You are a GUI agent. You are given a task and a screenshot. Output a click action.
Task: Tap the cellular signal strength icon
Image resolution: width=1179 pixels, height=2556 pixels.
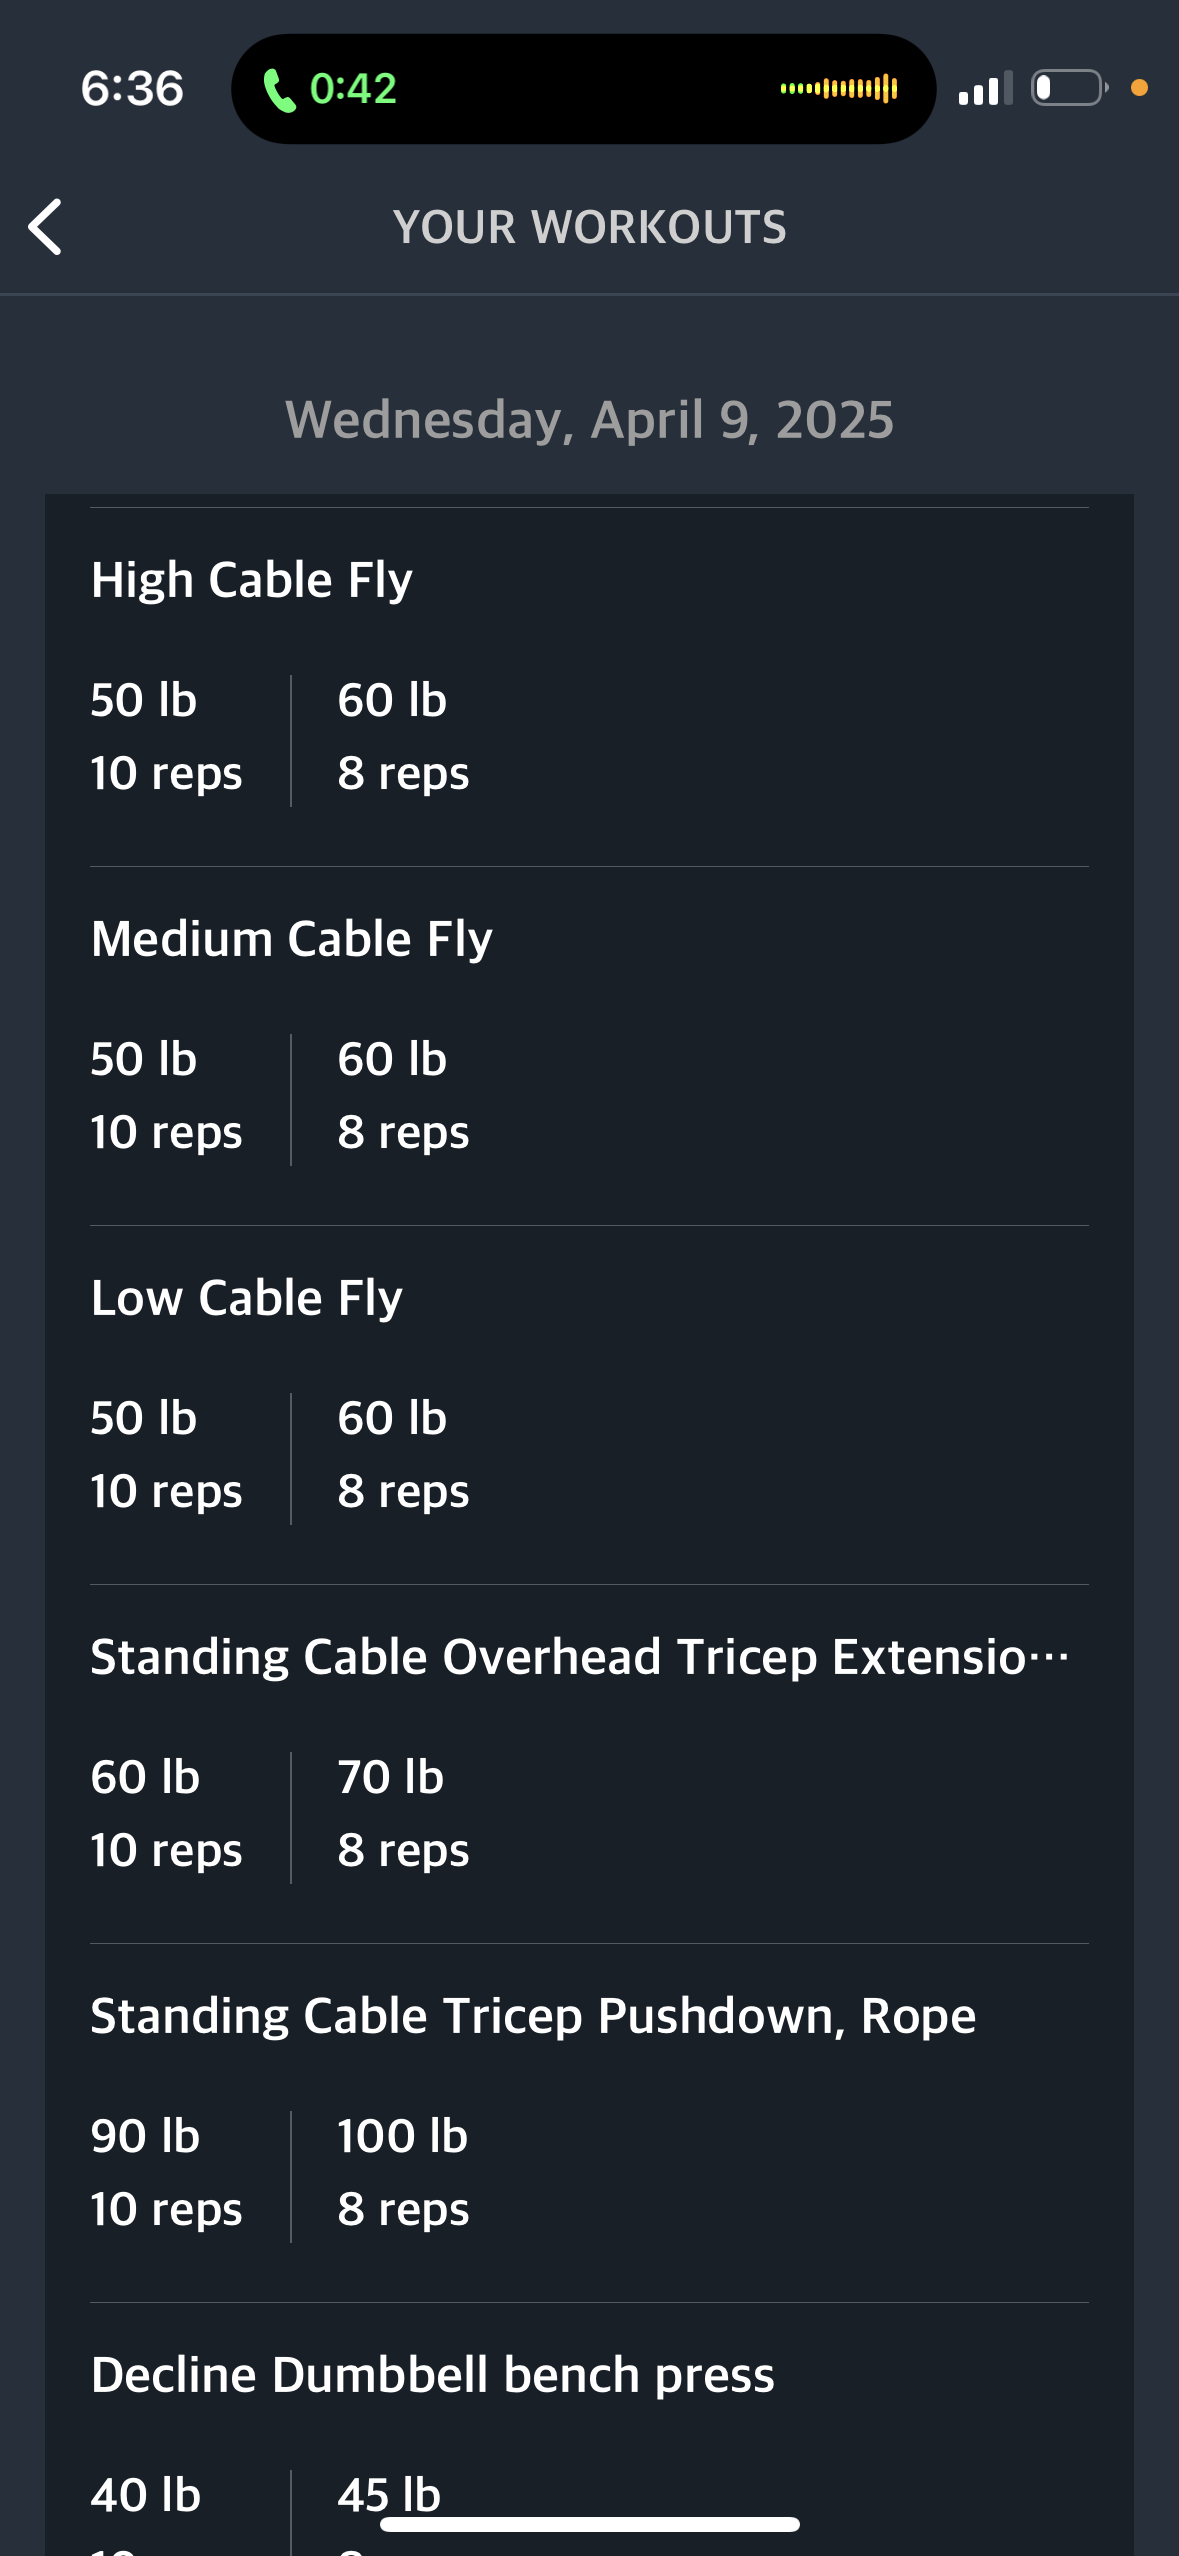pyautogui.click(x=985, y=89)
